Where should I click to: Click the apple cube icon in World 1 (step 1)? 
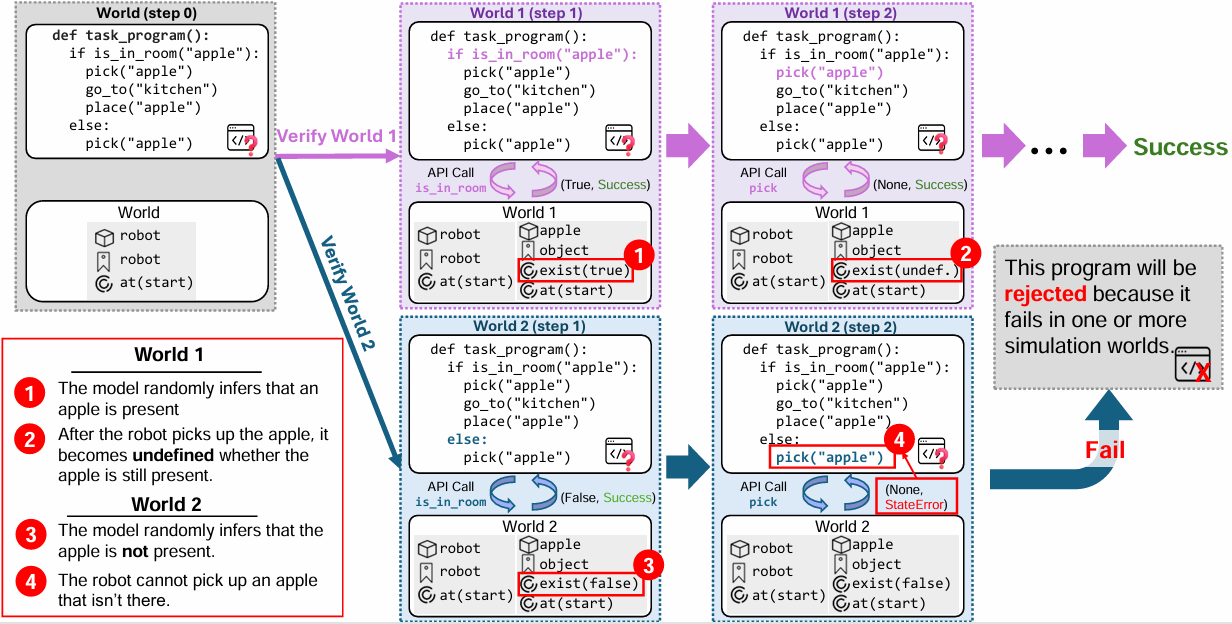(529, 231)
